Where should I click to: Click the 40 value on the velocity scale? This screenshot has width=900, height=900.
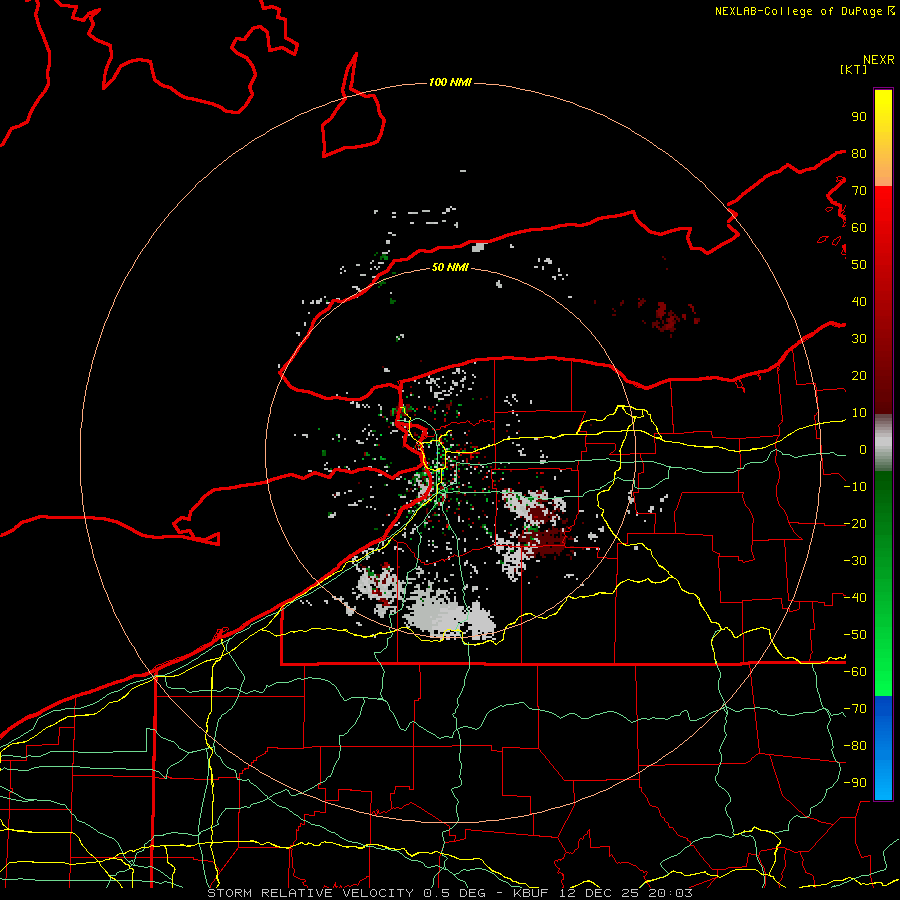tap(859, 301)
